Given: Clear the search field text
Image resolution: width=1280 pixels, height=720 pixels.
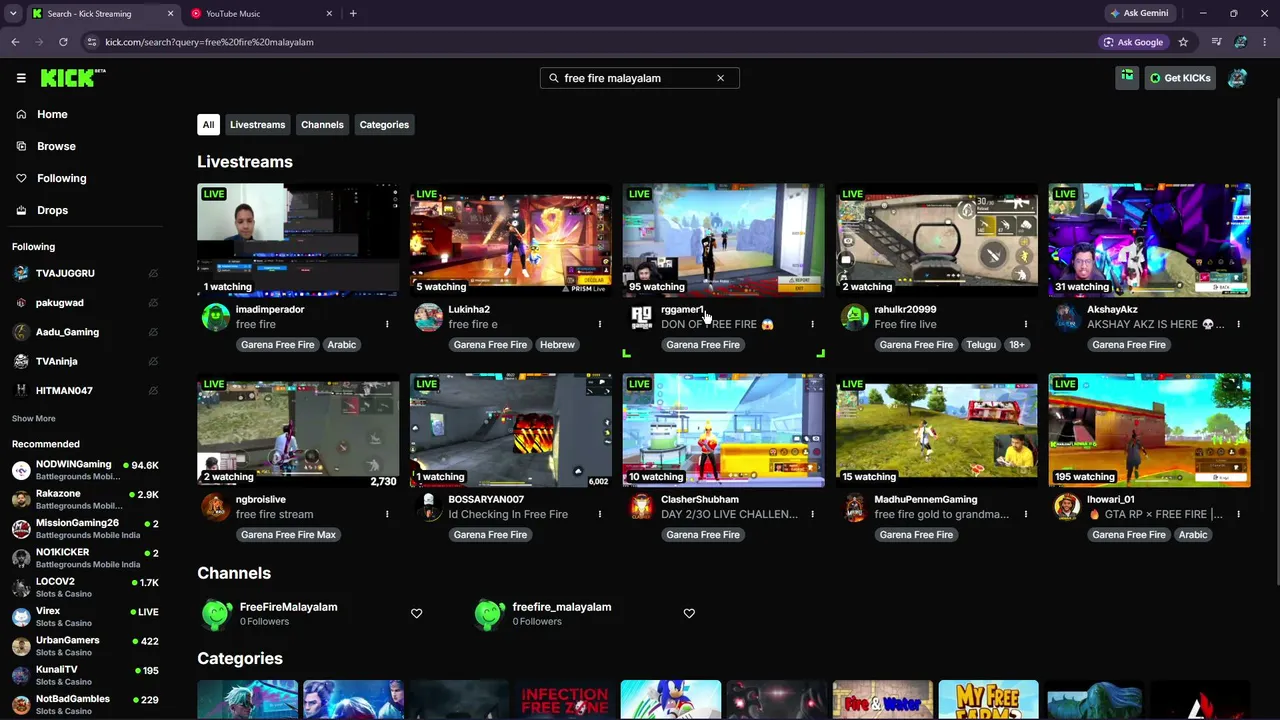Looking at the screenshot, I should (720, 78).
